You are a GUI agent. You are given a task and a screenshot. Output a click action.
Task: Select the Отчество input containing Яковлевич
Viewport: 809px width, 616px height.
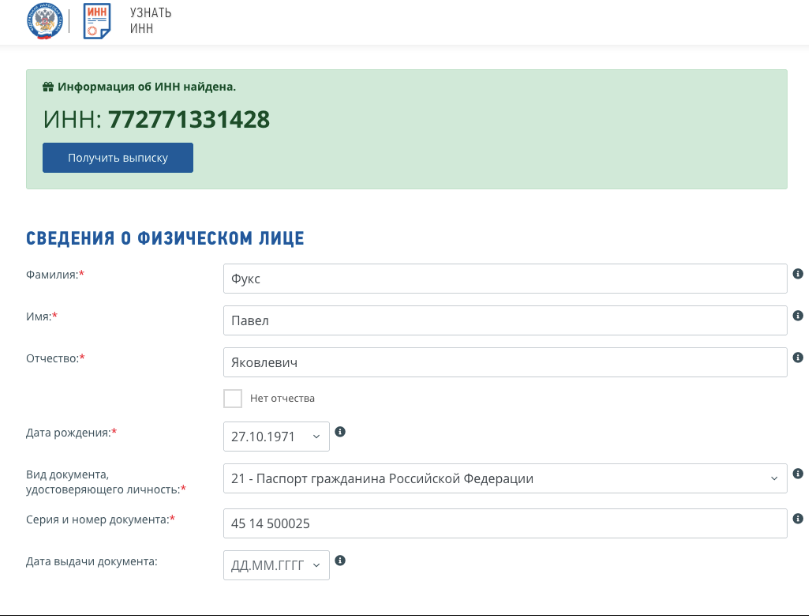point(505,363)
